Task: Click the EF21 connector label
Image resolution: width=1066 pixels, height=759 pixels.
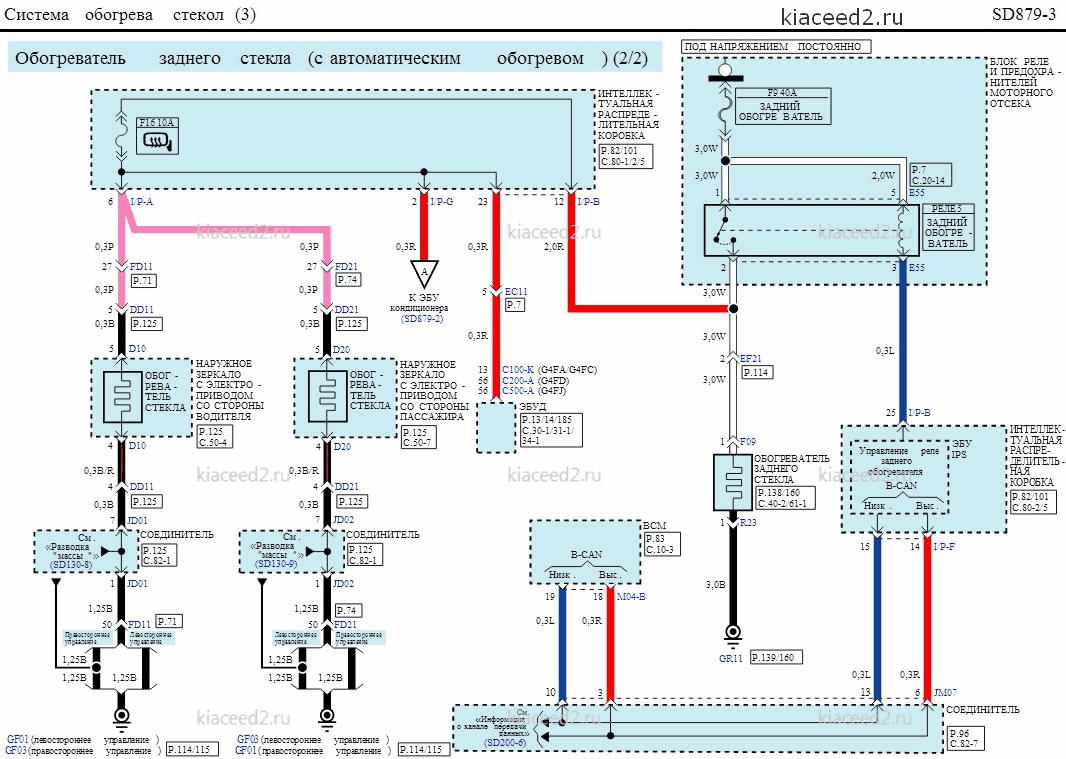Action: click(x=751, y=358)
